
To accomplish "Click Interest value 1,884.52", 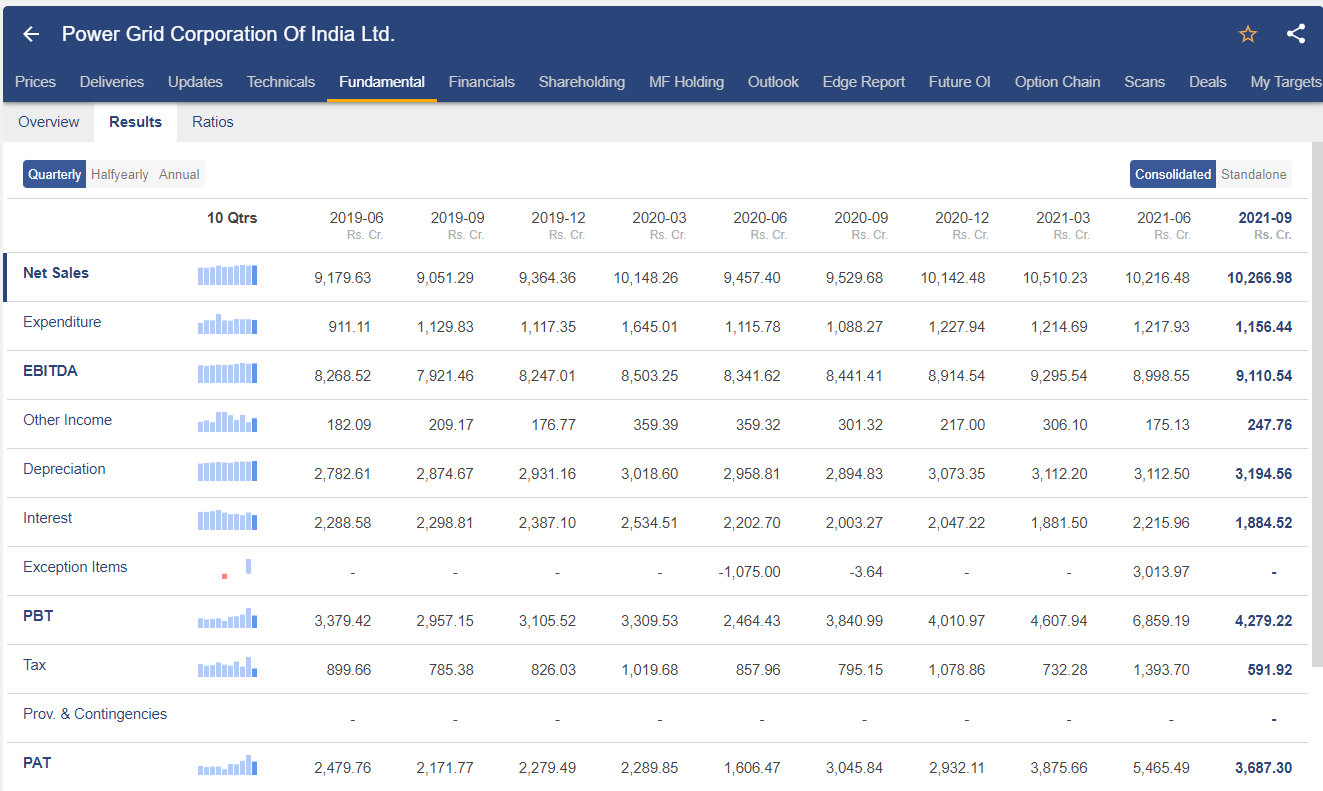I will coord(1264,523).
